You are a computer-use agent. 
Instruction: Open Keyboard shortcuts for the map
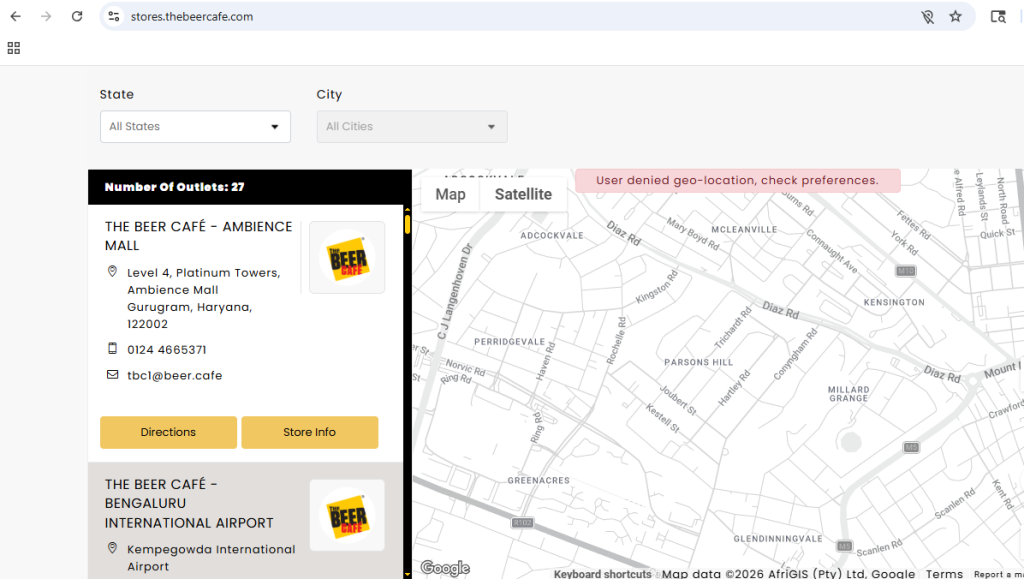coord(602,574)
